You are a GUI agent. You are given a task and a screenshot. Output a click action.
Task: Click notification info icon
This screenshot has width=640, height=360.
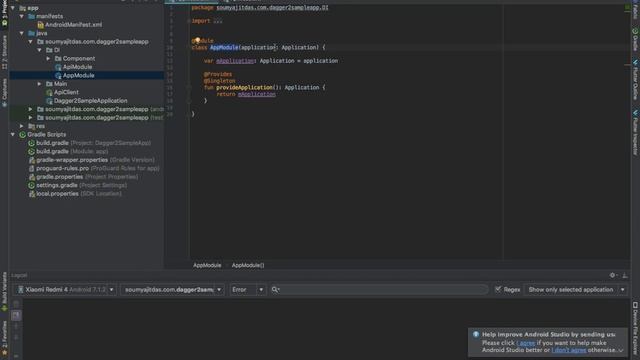pos(476,334)
